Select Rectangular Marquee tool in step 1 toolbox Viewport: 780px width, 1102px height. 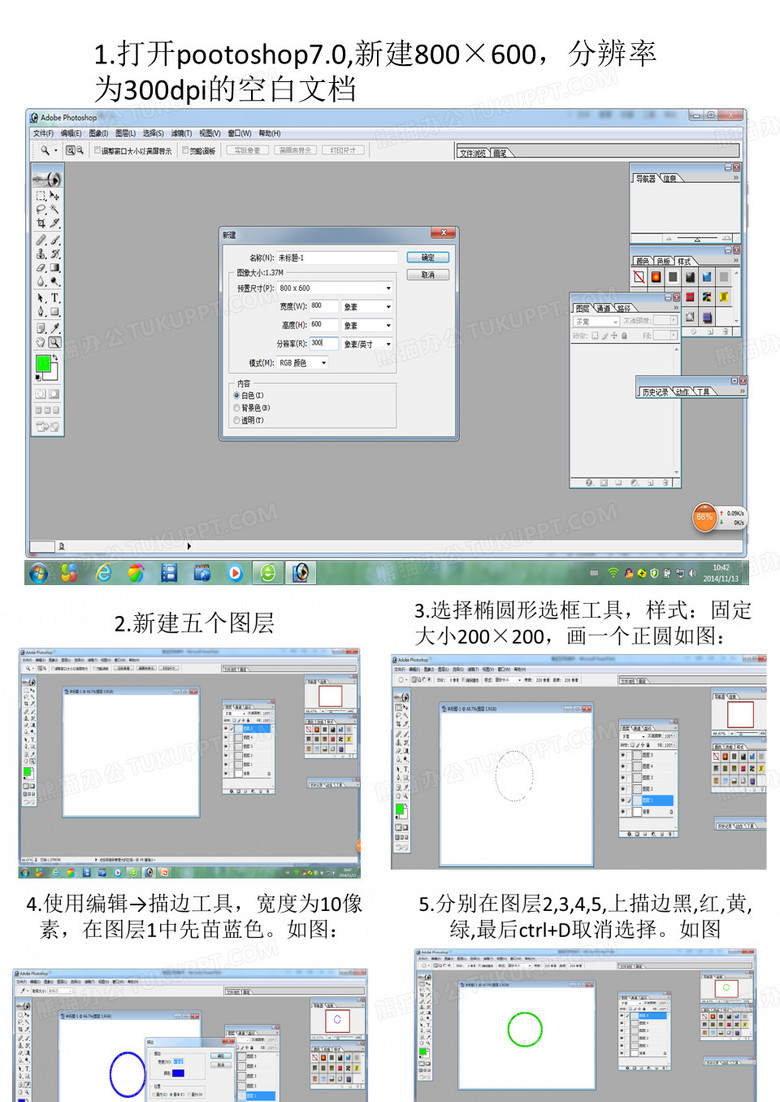pyautogui.click(x=41, y=195)
